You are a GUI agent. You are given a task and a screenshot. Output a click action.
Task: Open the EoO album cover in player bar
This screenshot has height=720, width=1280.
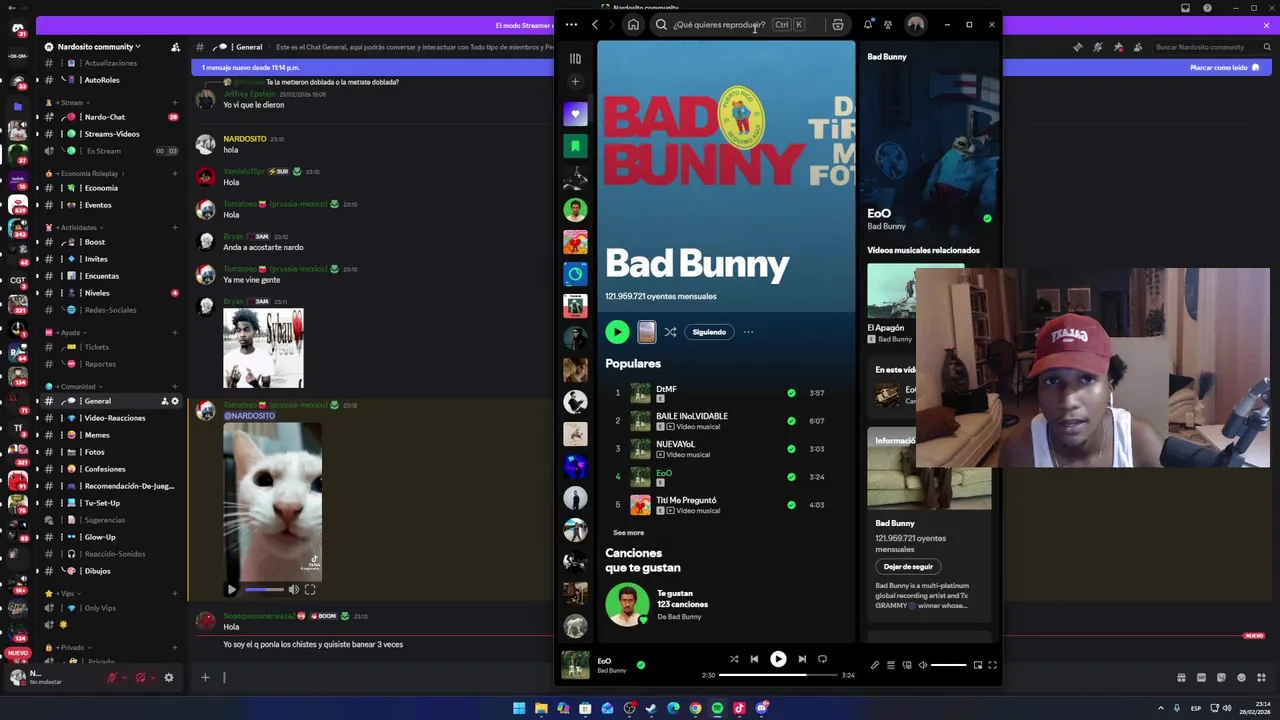(575, 665)
